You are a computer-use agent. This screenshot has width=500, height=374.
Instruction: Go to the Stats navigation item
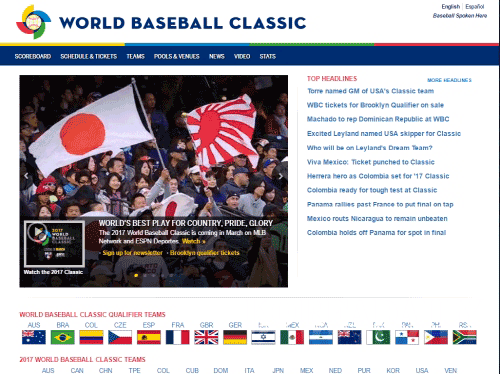268,56
